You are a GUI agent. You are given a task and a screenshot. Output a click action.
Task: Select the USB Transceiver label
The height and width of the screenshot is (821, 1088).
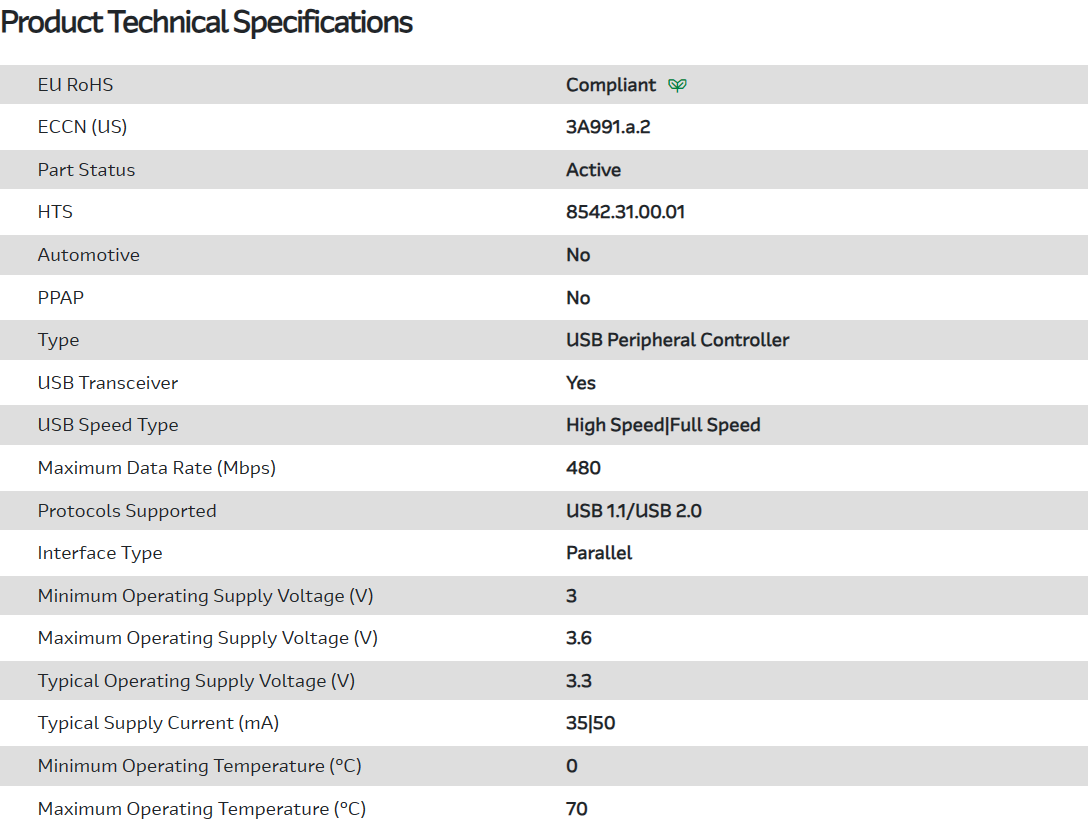pyautogui.click(x=108, y=383)
